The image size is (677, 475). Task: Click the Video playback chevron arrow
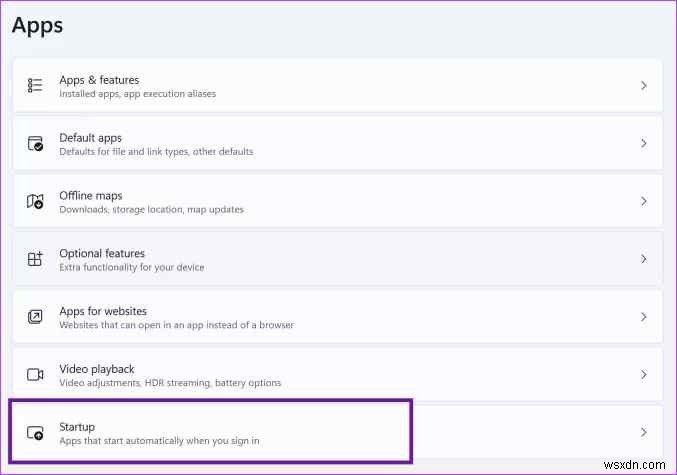point(644,374)
